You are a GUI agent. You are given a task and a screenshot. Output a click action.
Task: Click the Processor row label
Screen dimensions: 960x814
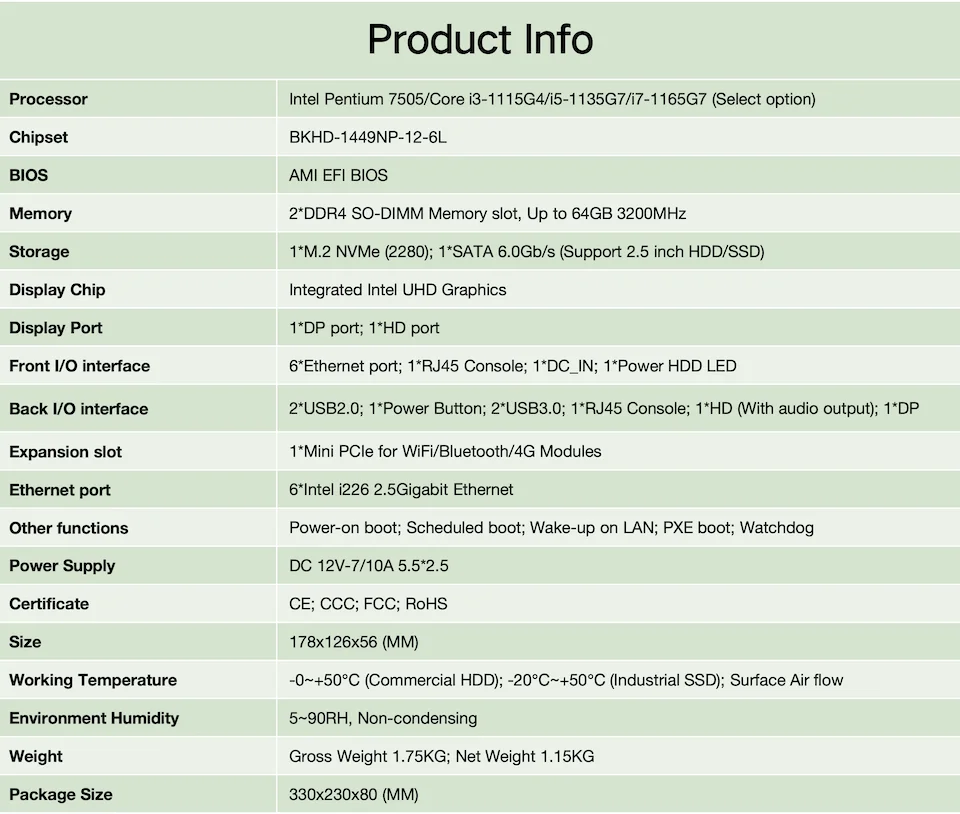click(48, 99)
